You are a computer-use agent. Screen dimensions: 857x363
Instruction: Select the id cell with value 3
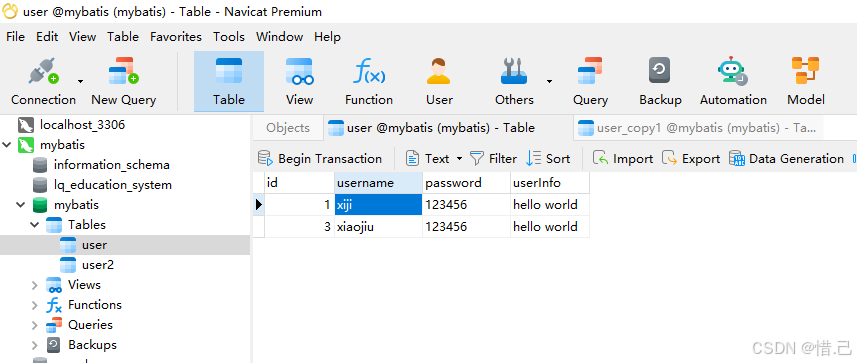tap(300, 226)
